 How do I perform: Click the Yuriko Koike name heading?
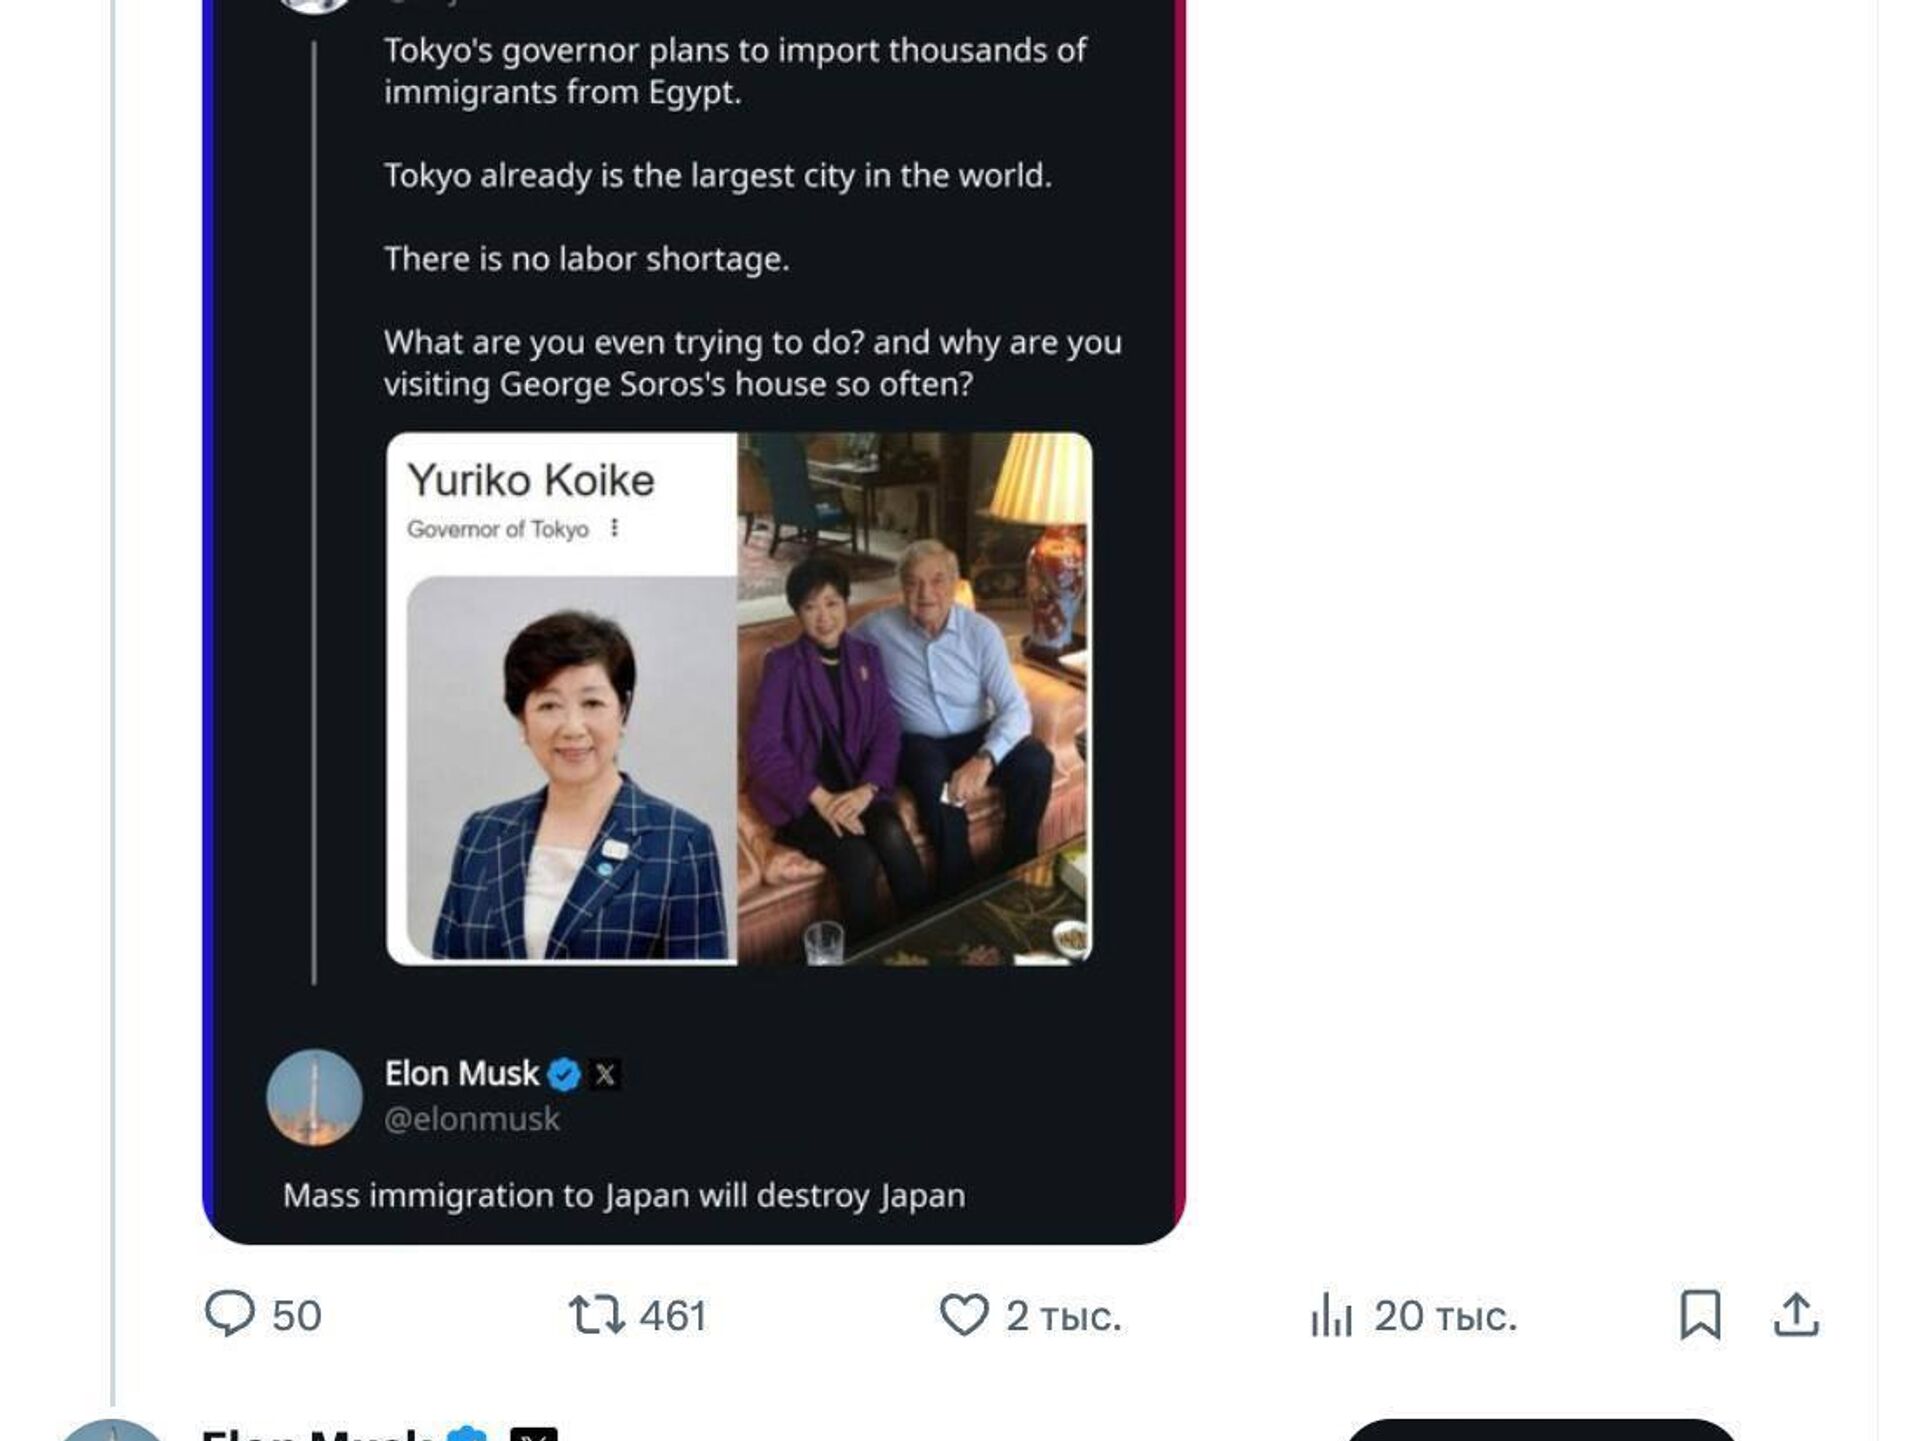tap(531, 481)
